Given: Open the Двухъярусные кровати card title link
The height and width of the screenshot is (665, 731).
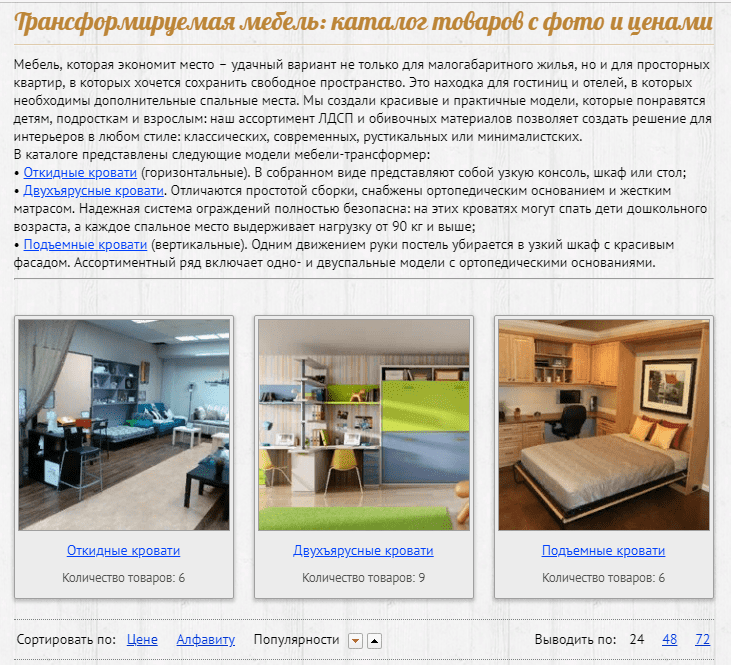Looking at the screenshot, I should click(363, 551).
